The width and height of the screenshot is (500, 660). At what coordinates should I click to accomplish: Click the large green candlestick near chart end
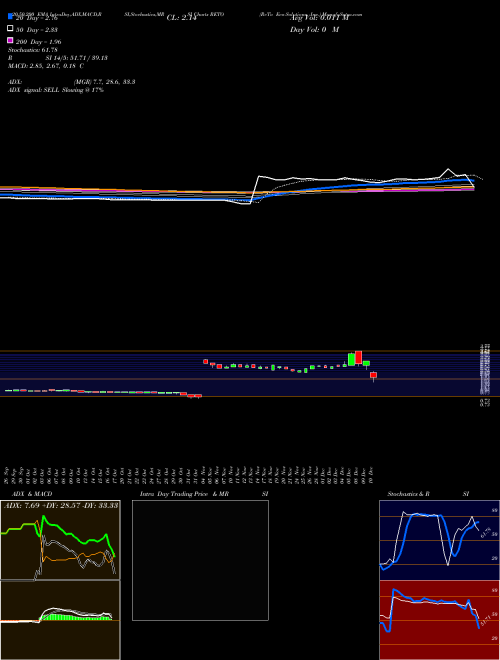pyautogui.click(x=351, y=359)
